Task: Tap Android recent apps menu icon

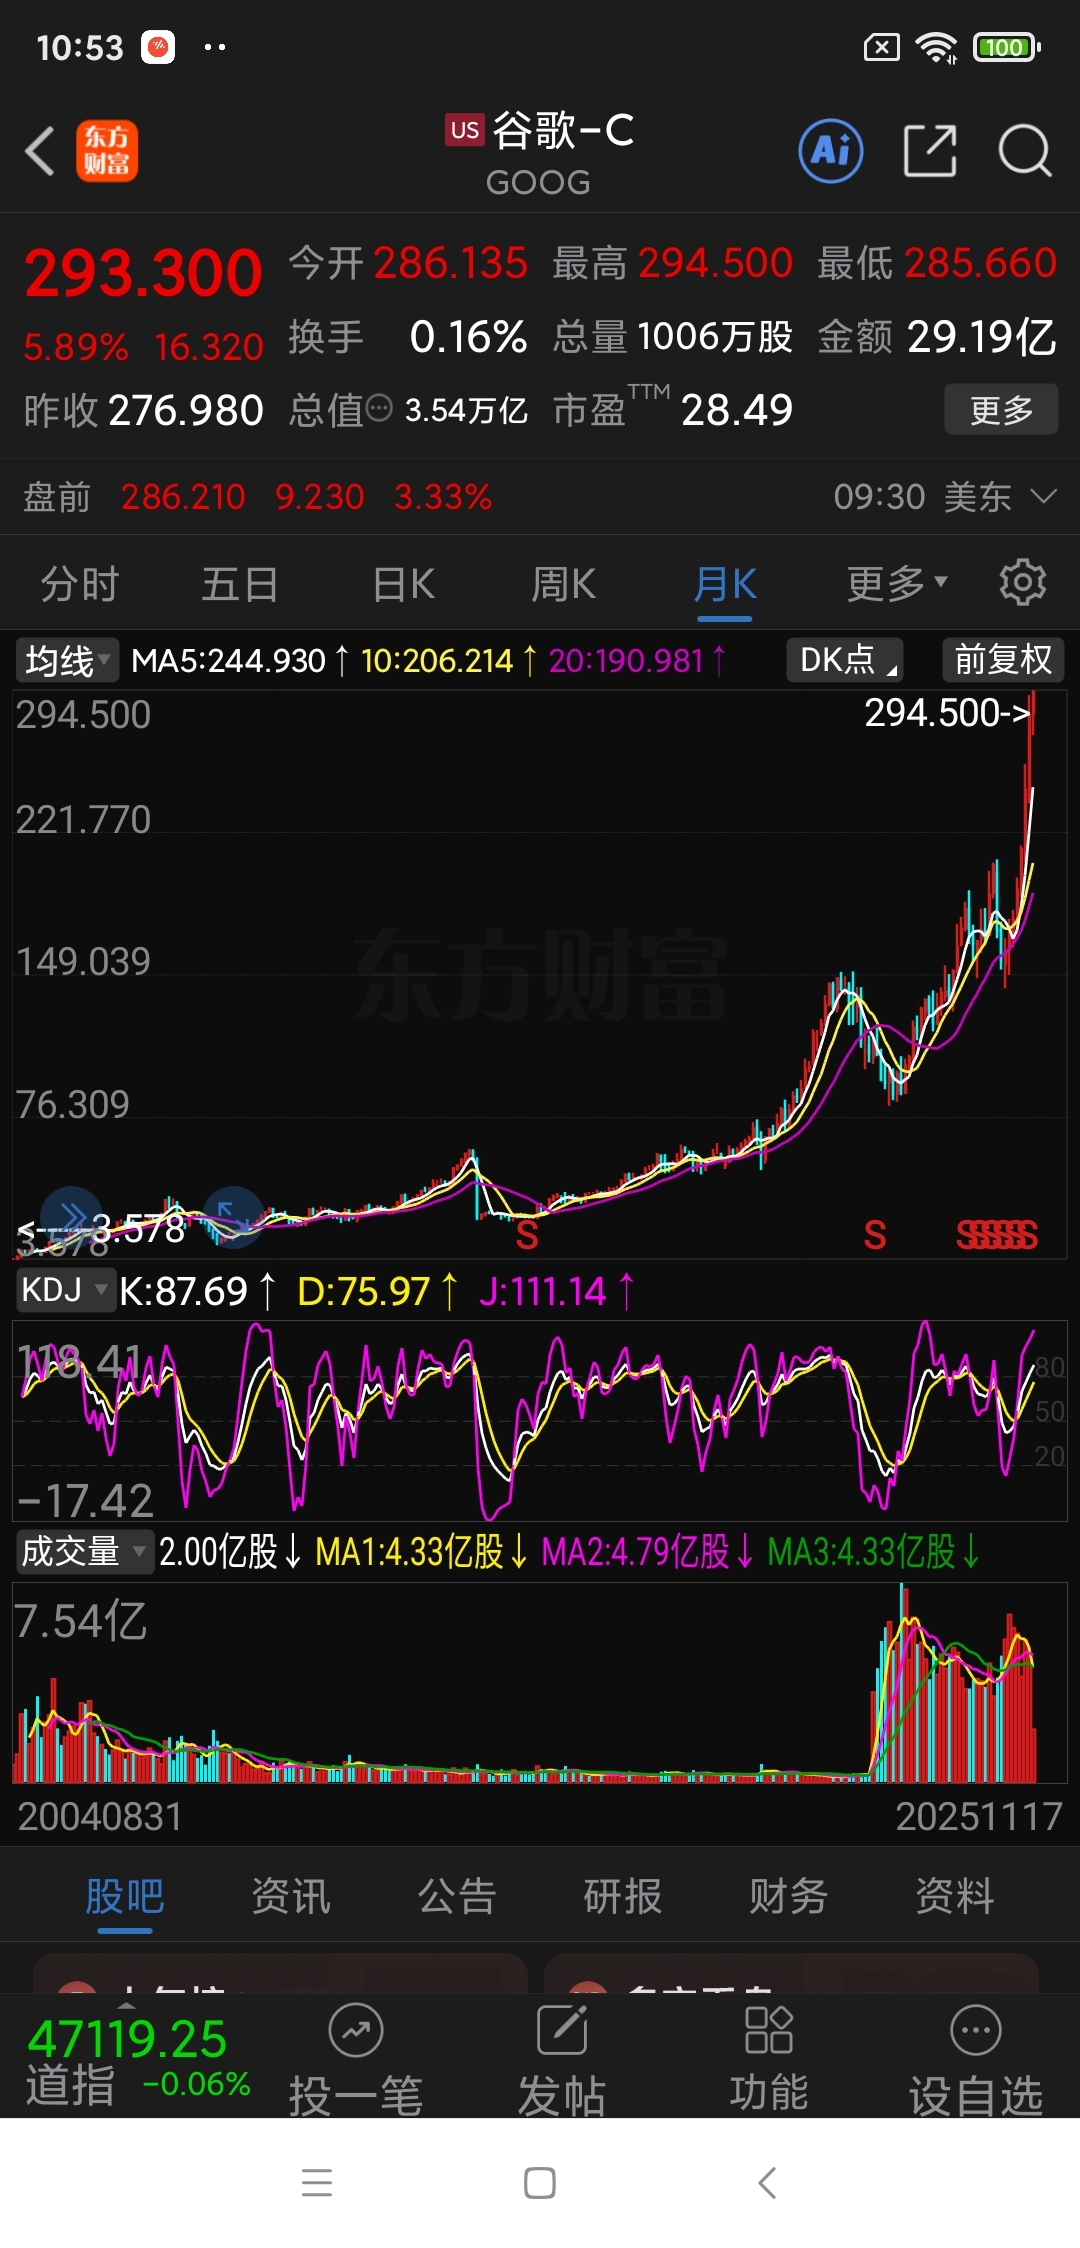Action: 317,2182
